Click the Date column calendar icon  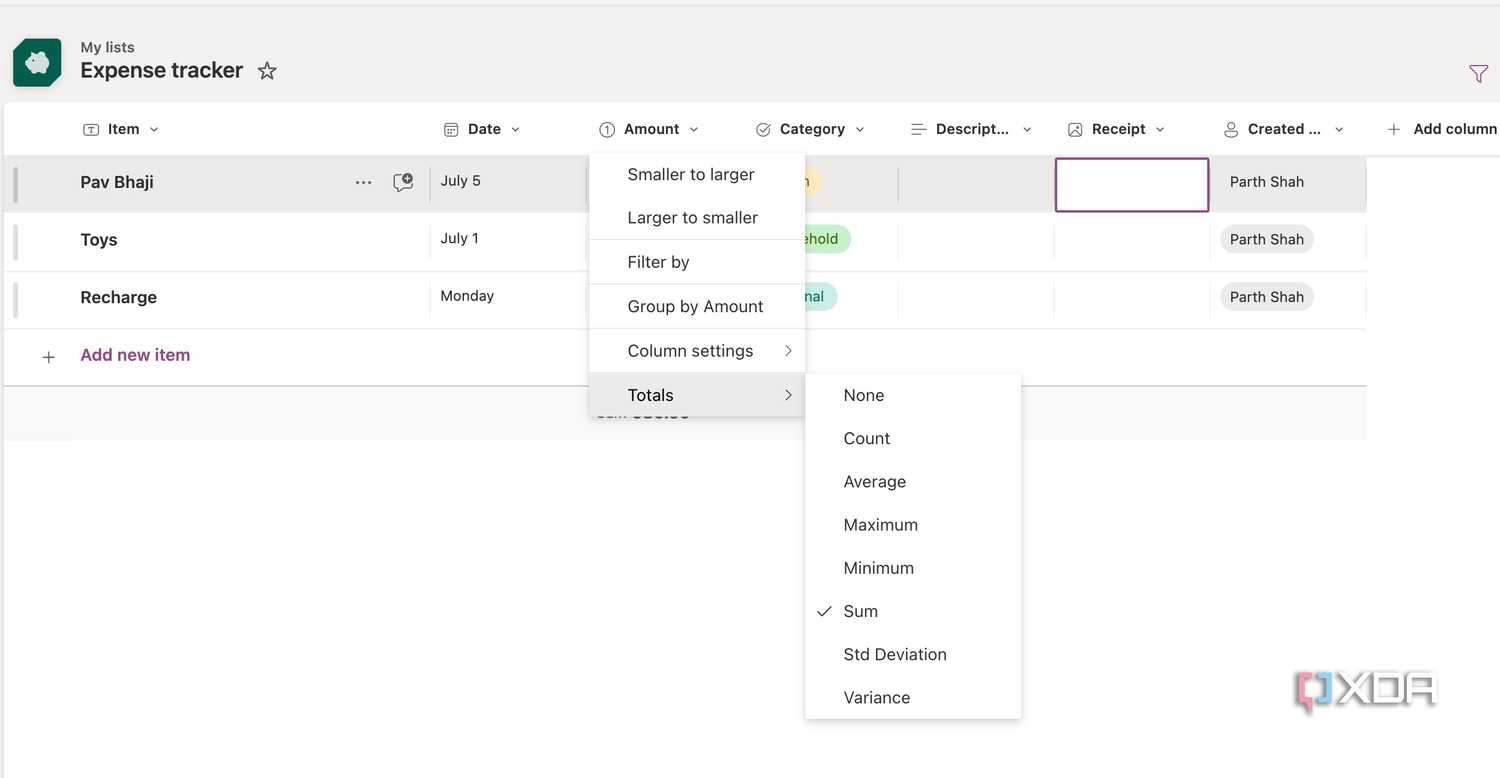pyautogui.click(x=451, y=129)
